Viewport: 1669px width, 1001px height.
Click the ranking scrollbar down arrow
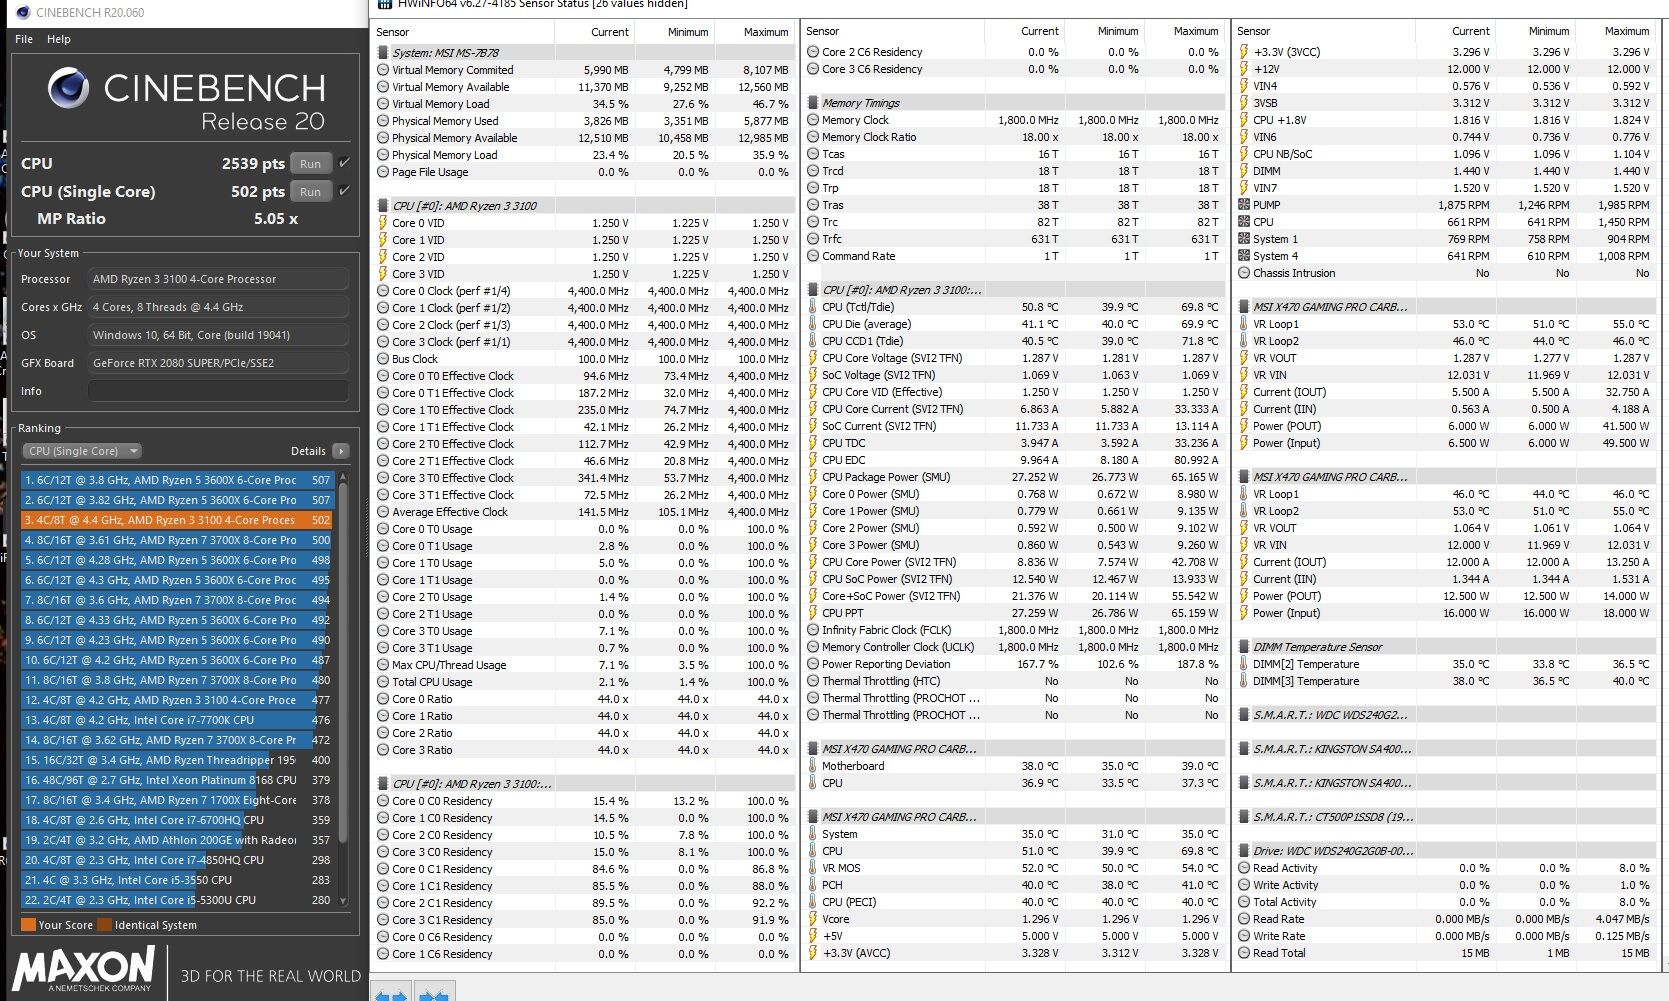pyautogui.click(x=344, y=901)
